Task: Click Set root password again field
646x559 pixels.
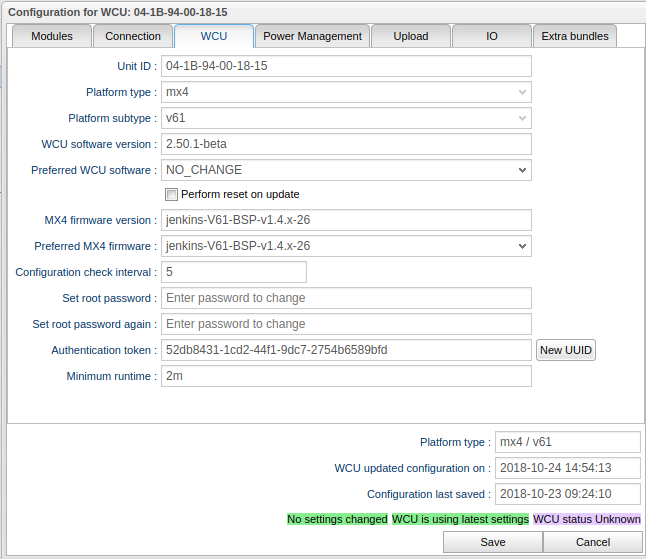Action: (345, 324)
